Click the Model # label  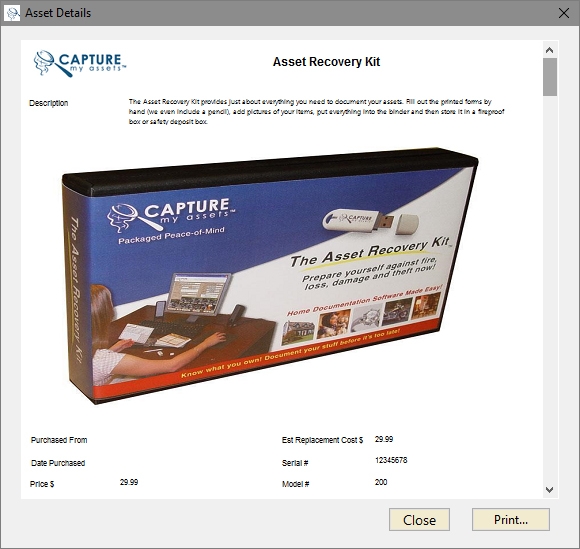[295, 484]
